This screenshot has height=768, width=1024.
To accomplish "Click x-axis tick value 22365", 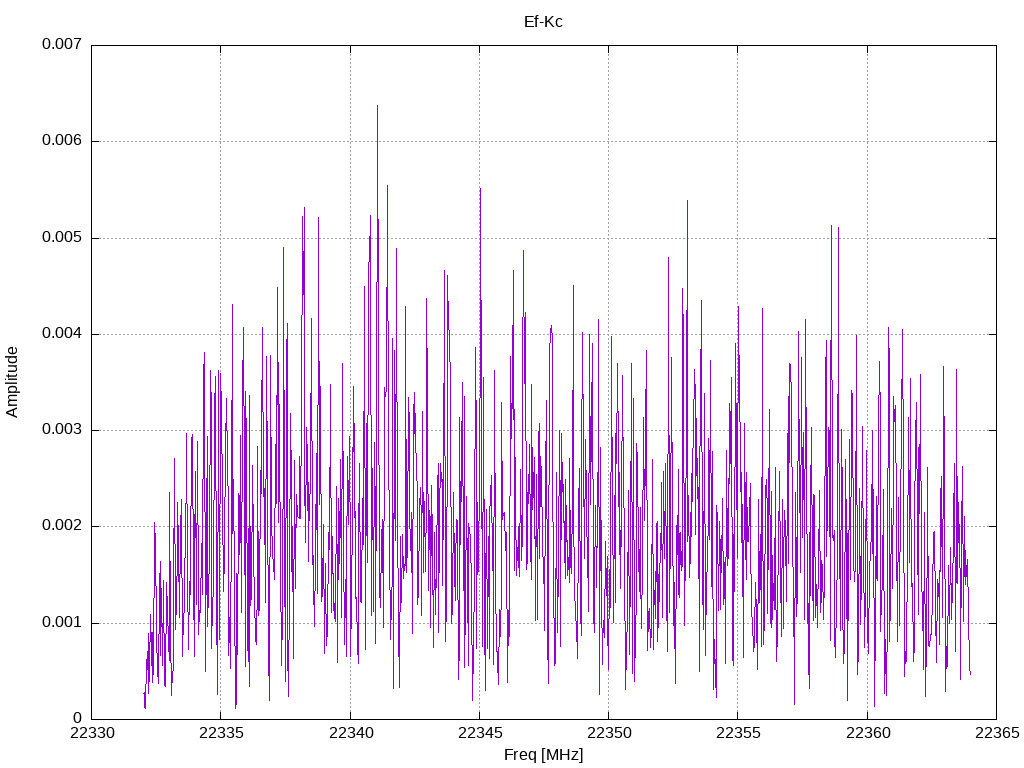I will 997,733.
